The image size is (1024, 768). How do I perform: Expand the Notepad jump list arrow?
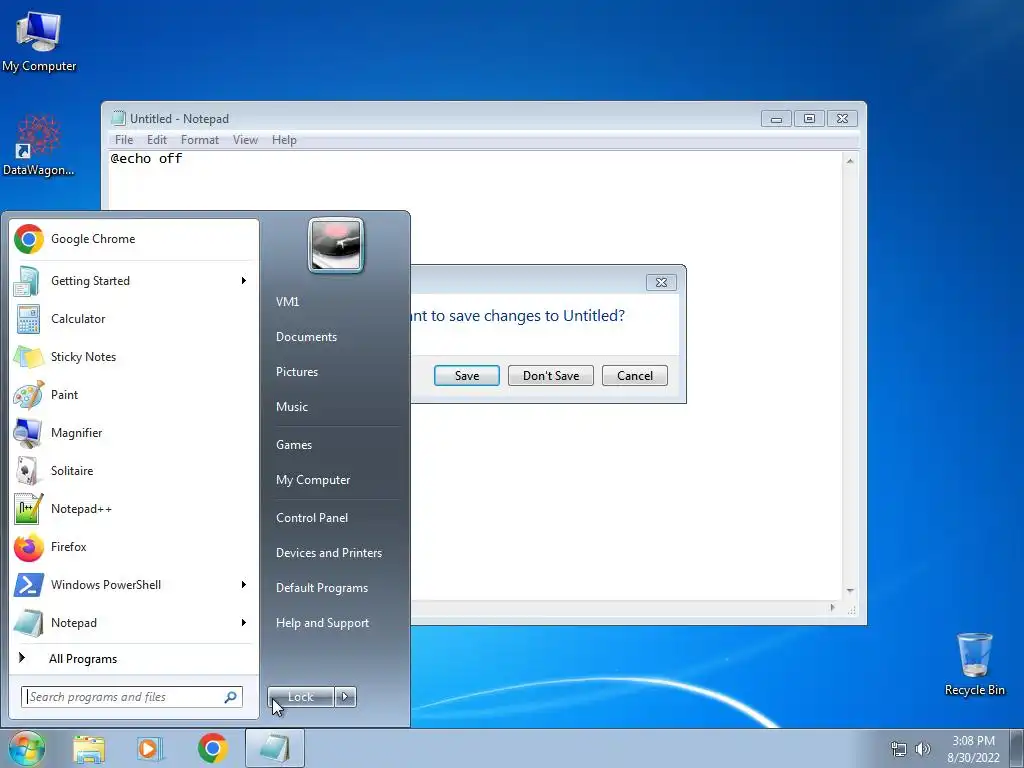[x=244, y=623]
